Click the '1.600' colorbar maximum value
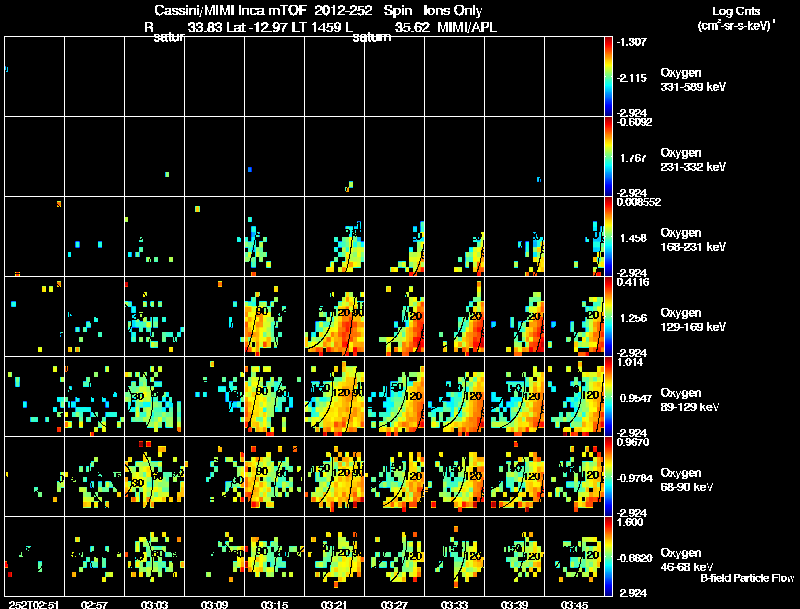Viewport: 800px width, 609px height. [x=630, y=522]
